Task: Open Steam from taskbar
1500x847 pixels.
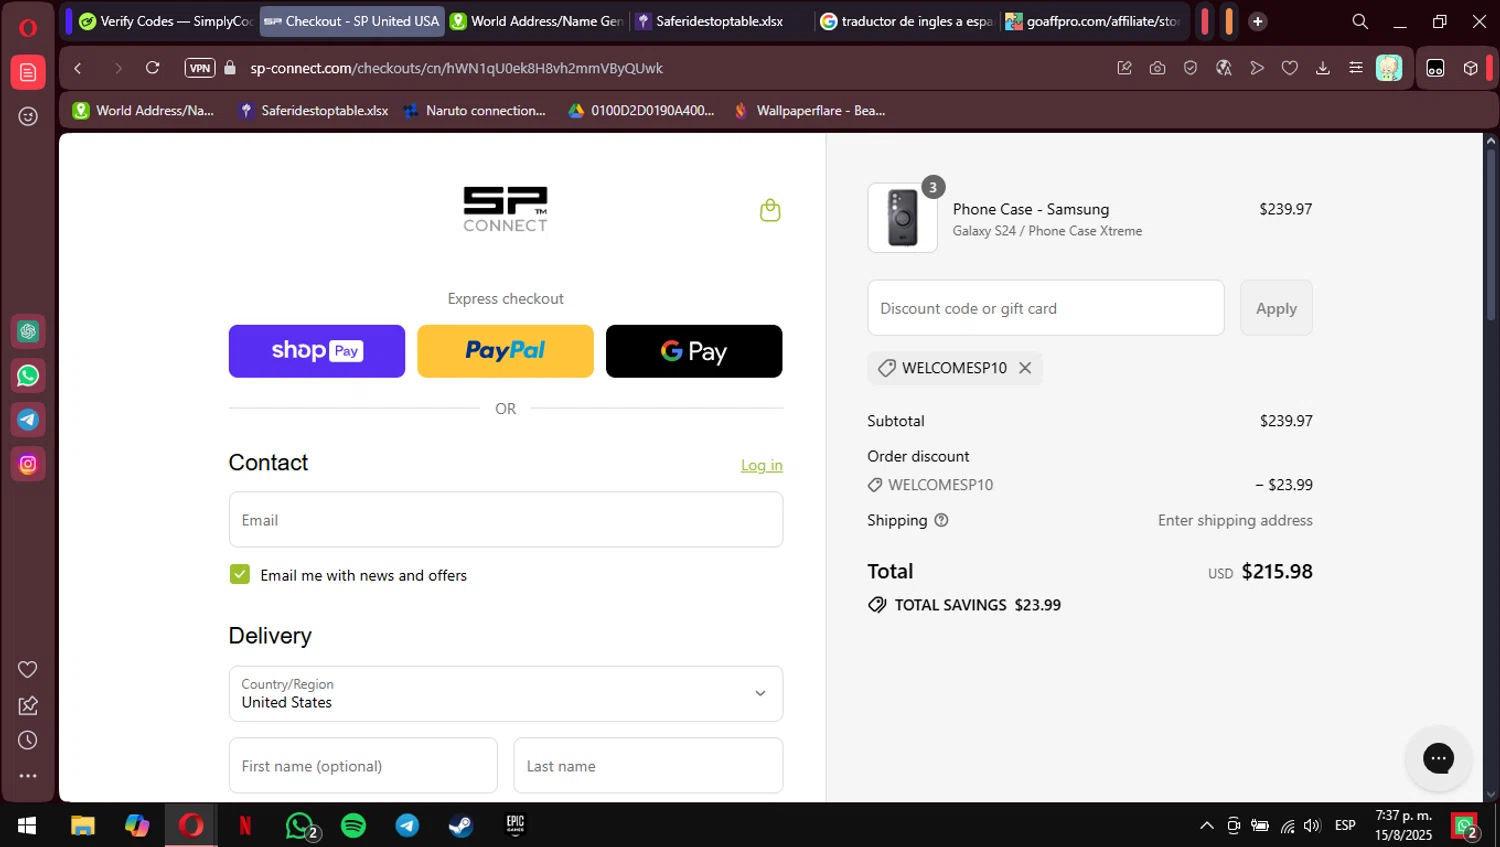Action: [x=461, y=826]
